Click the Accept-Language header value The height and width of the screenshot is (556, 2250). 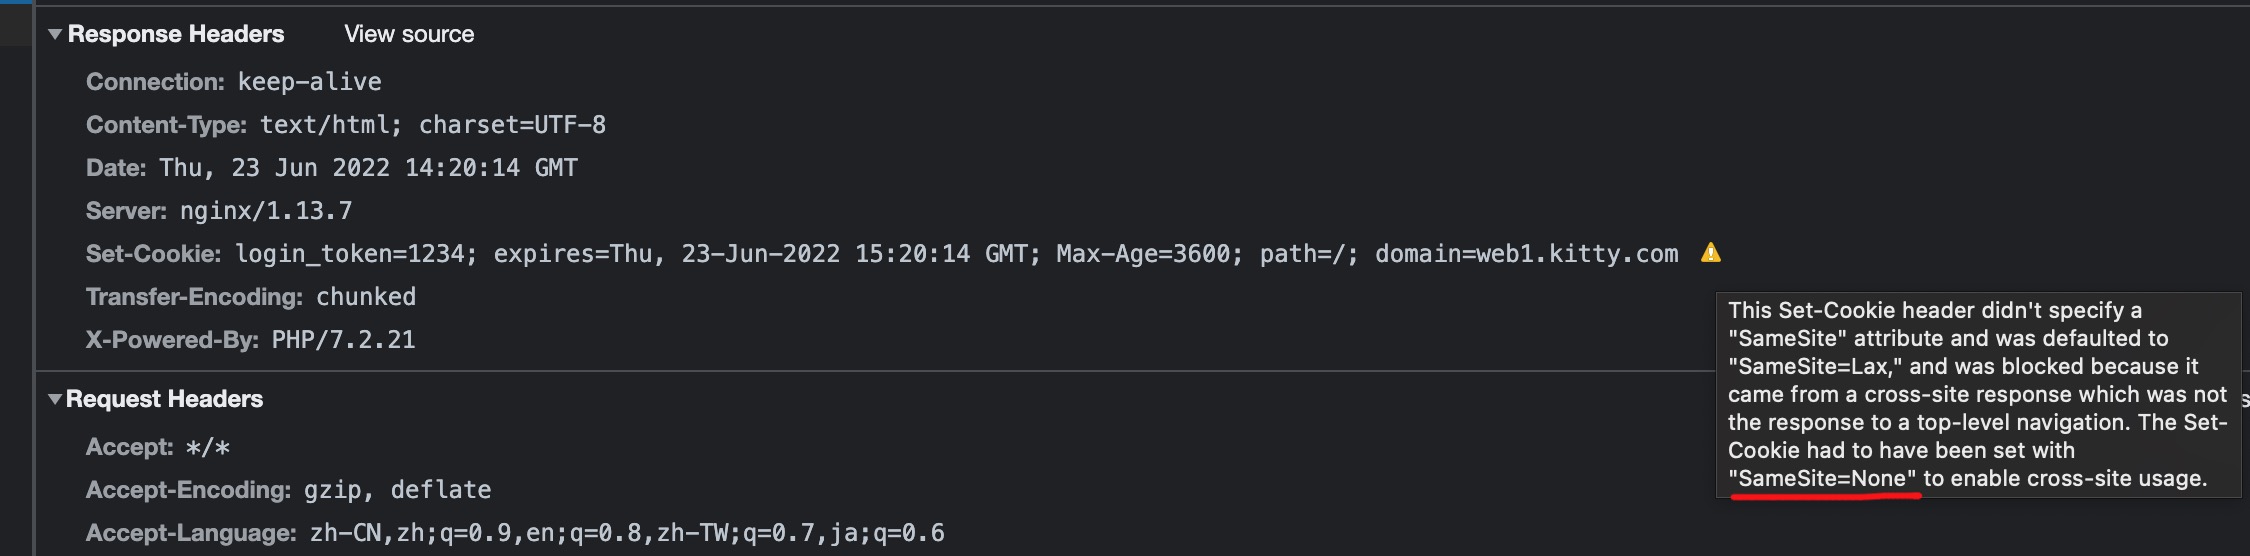coord(627,533)
